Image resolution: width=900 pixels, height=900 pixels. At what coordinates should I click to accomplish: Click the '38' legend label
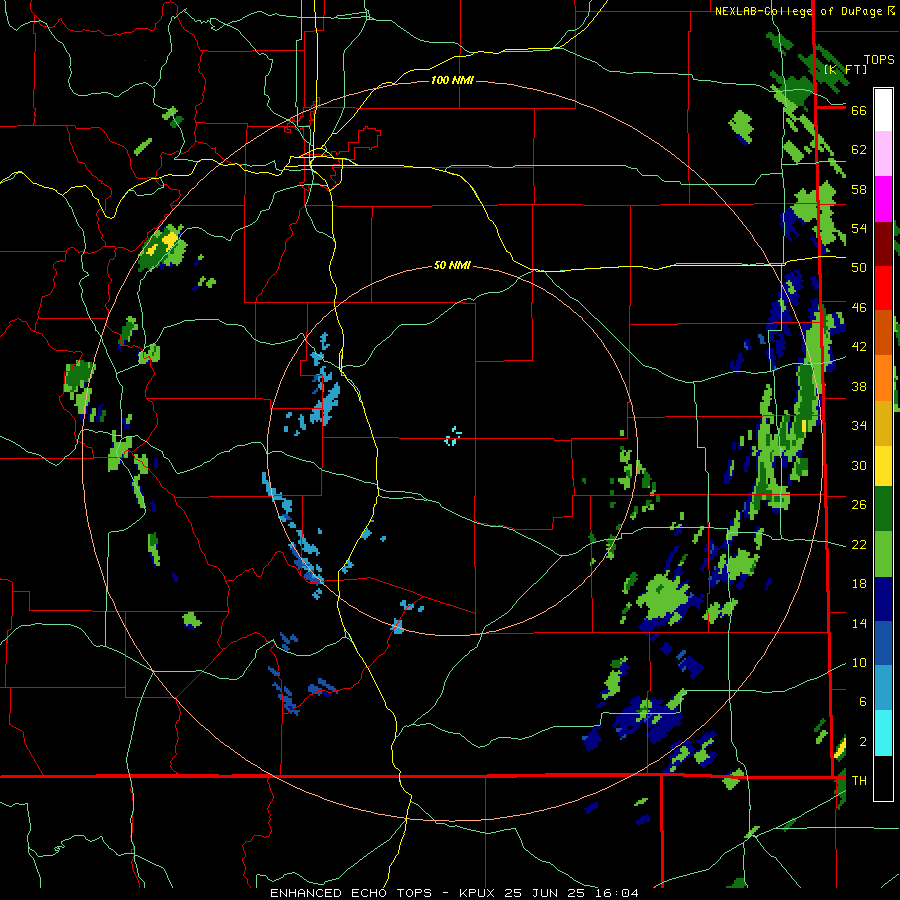click(859, 386)
